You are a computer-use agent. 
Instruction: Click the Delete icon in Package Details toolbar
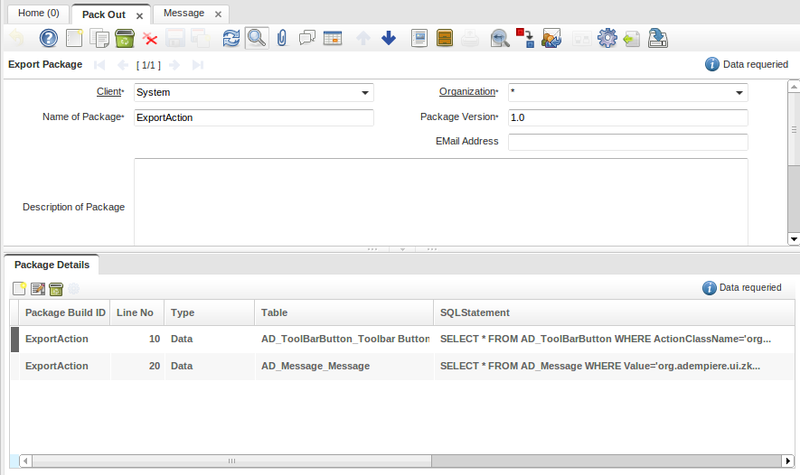[56, 289]
